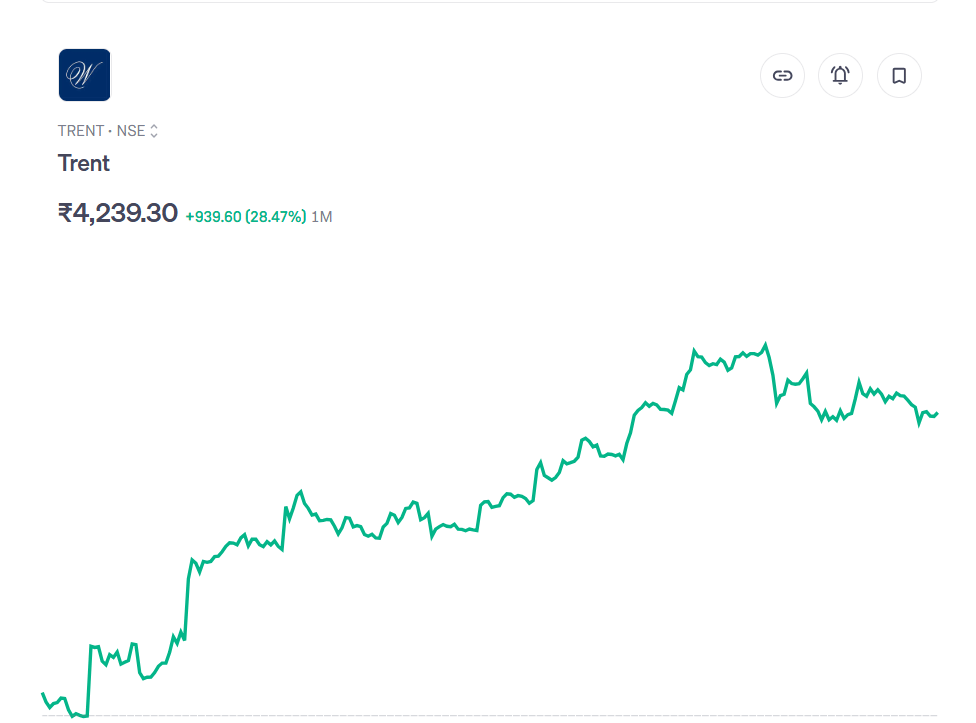
Task: Click the ₹4,239.30 price display
Action: 119,212
